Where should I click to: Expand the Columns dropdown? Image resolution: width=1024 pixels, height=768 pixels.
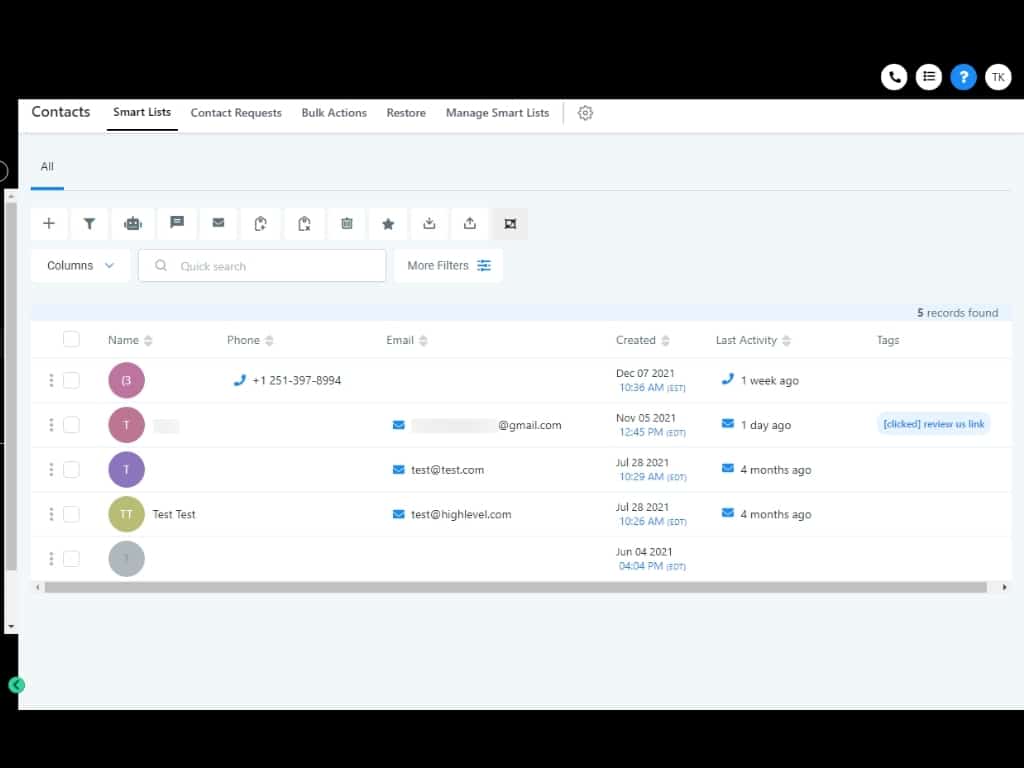click(x=81, y=266)
